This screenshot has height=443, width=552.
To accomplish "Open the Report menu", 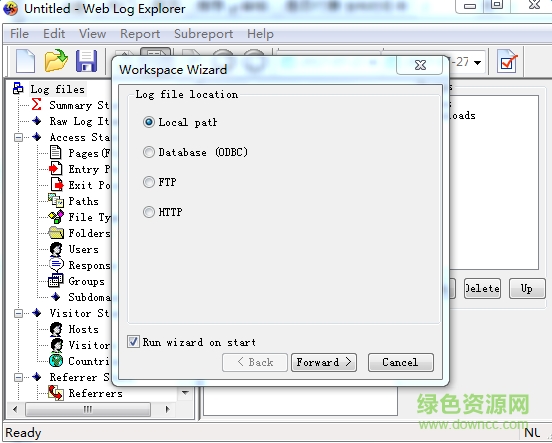I will coord(140,34).
